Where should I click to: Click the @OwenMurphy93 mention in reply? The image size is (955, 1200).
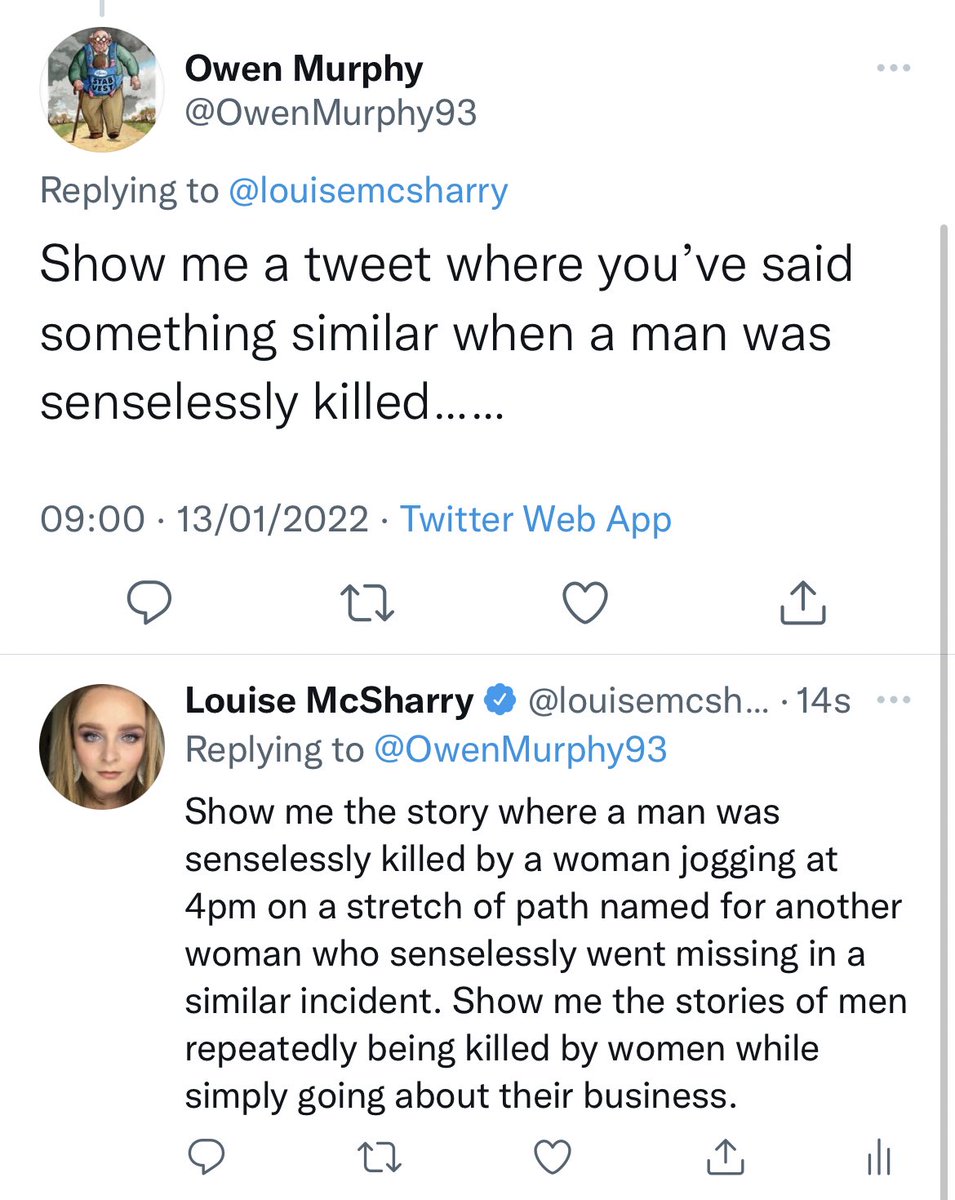click(519, 749)
